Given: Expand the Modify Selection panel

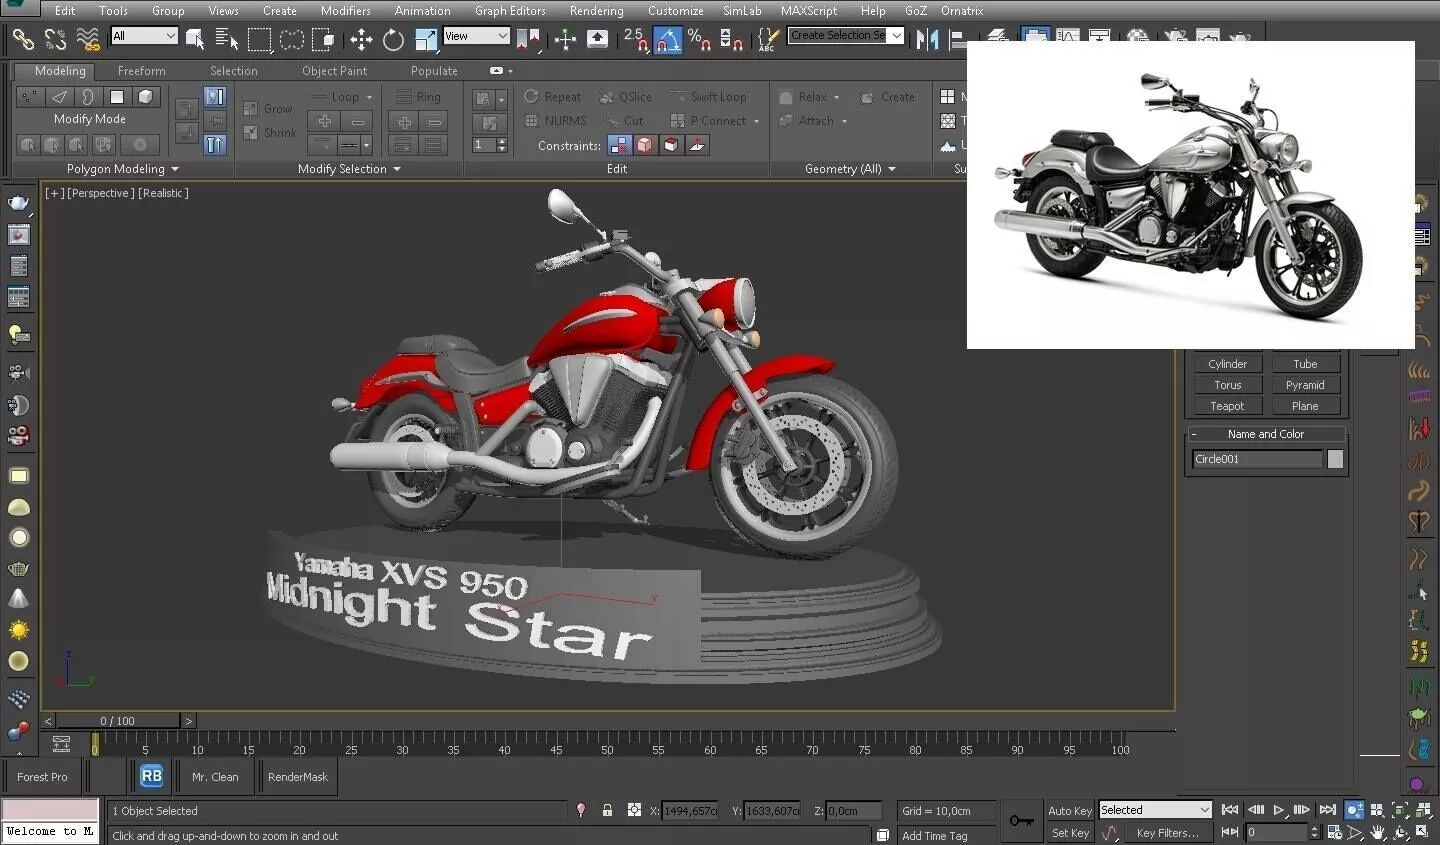Looking at the screenshot, I should pos(349,169).
